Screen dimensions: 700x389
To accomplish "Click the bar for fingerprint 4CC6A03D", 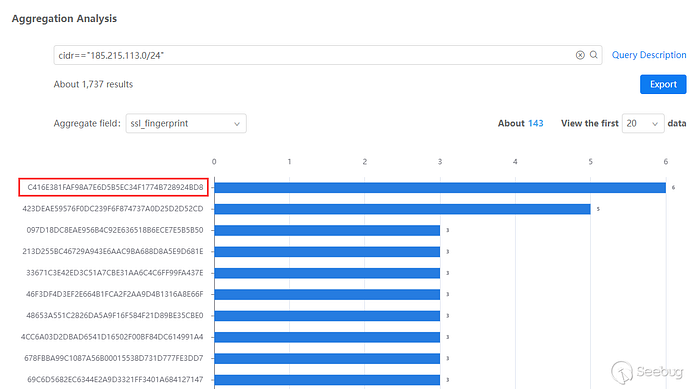I will [327, 337].
